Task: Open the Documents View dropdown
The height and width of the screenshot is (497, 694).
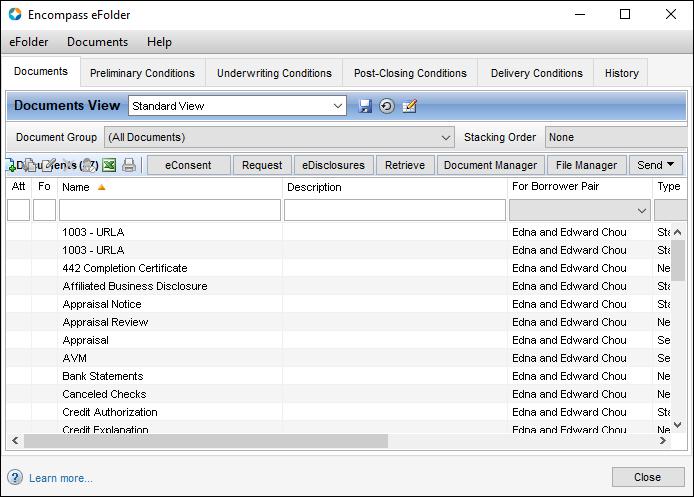Action: pyautogui.click(x=338, y=106)
